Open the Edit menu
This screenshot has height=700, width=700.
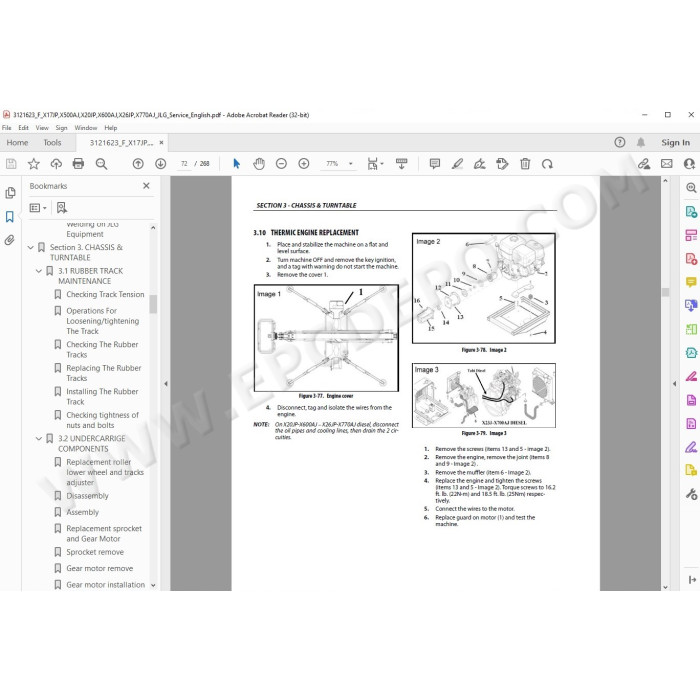[x=23, y=128]
